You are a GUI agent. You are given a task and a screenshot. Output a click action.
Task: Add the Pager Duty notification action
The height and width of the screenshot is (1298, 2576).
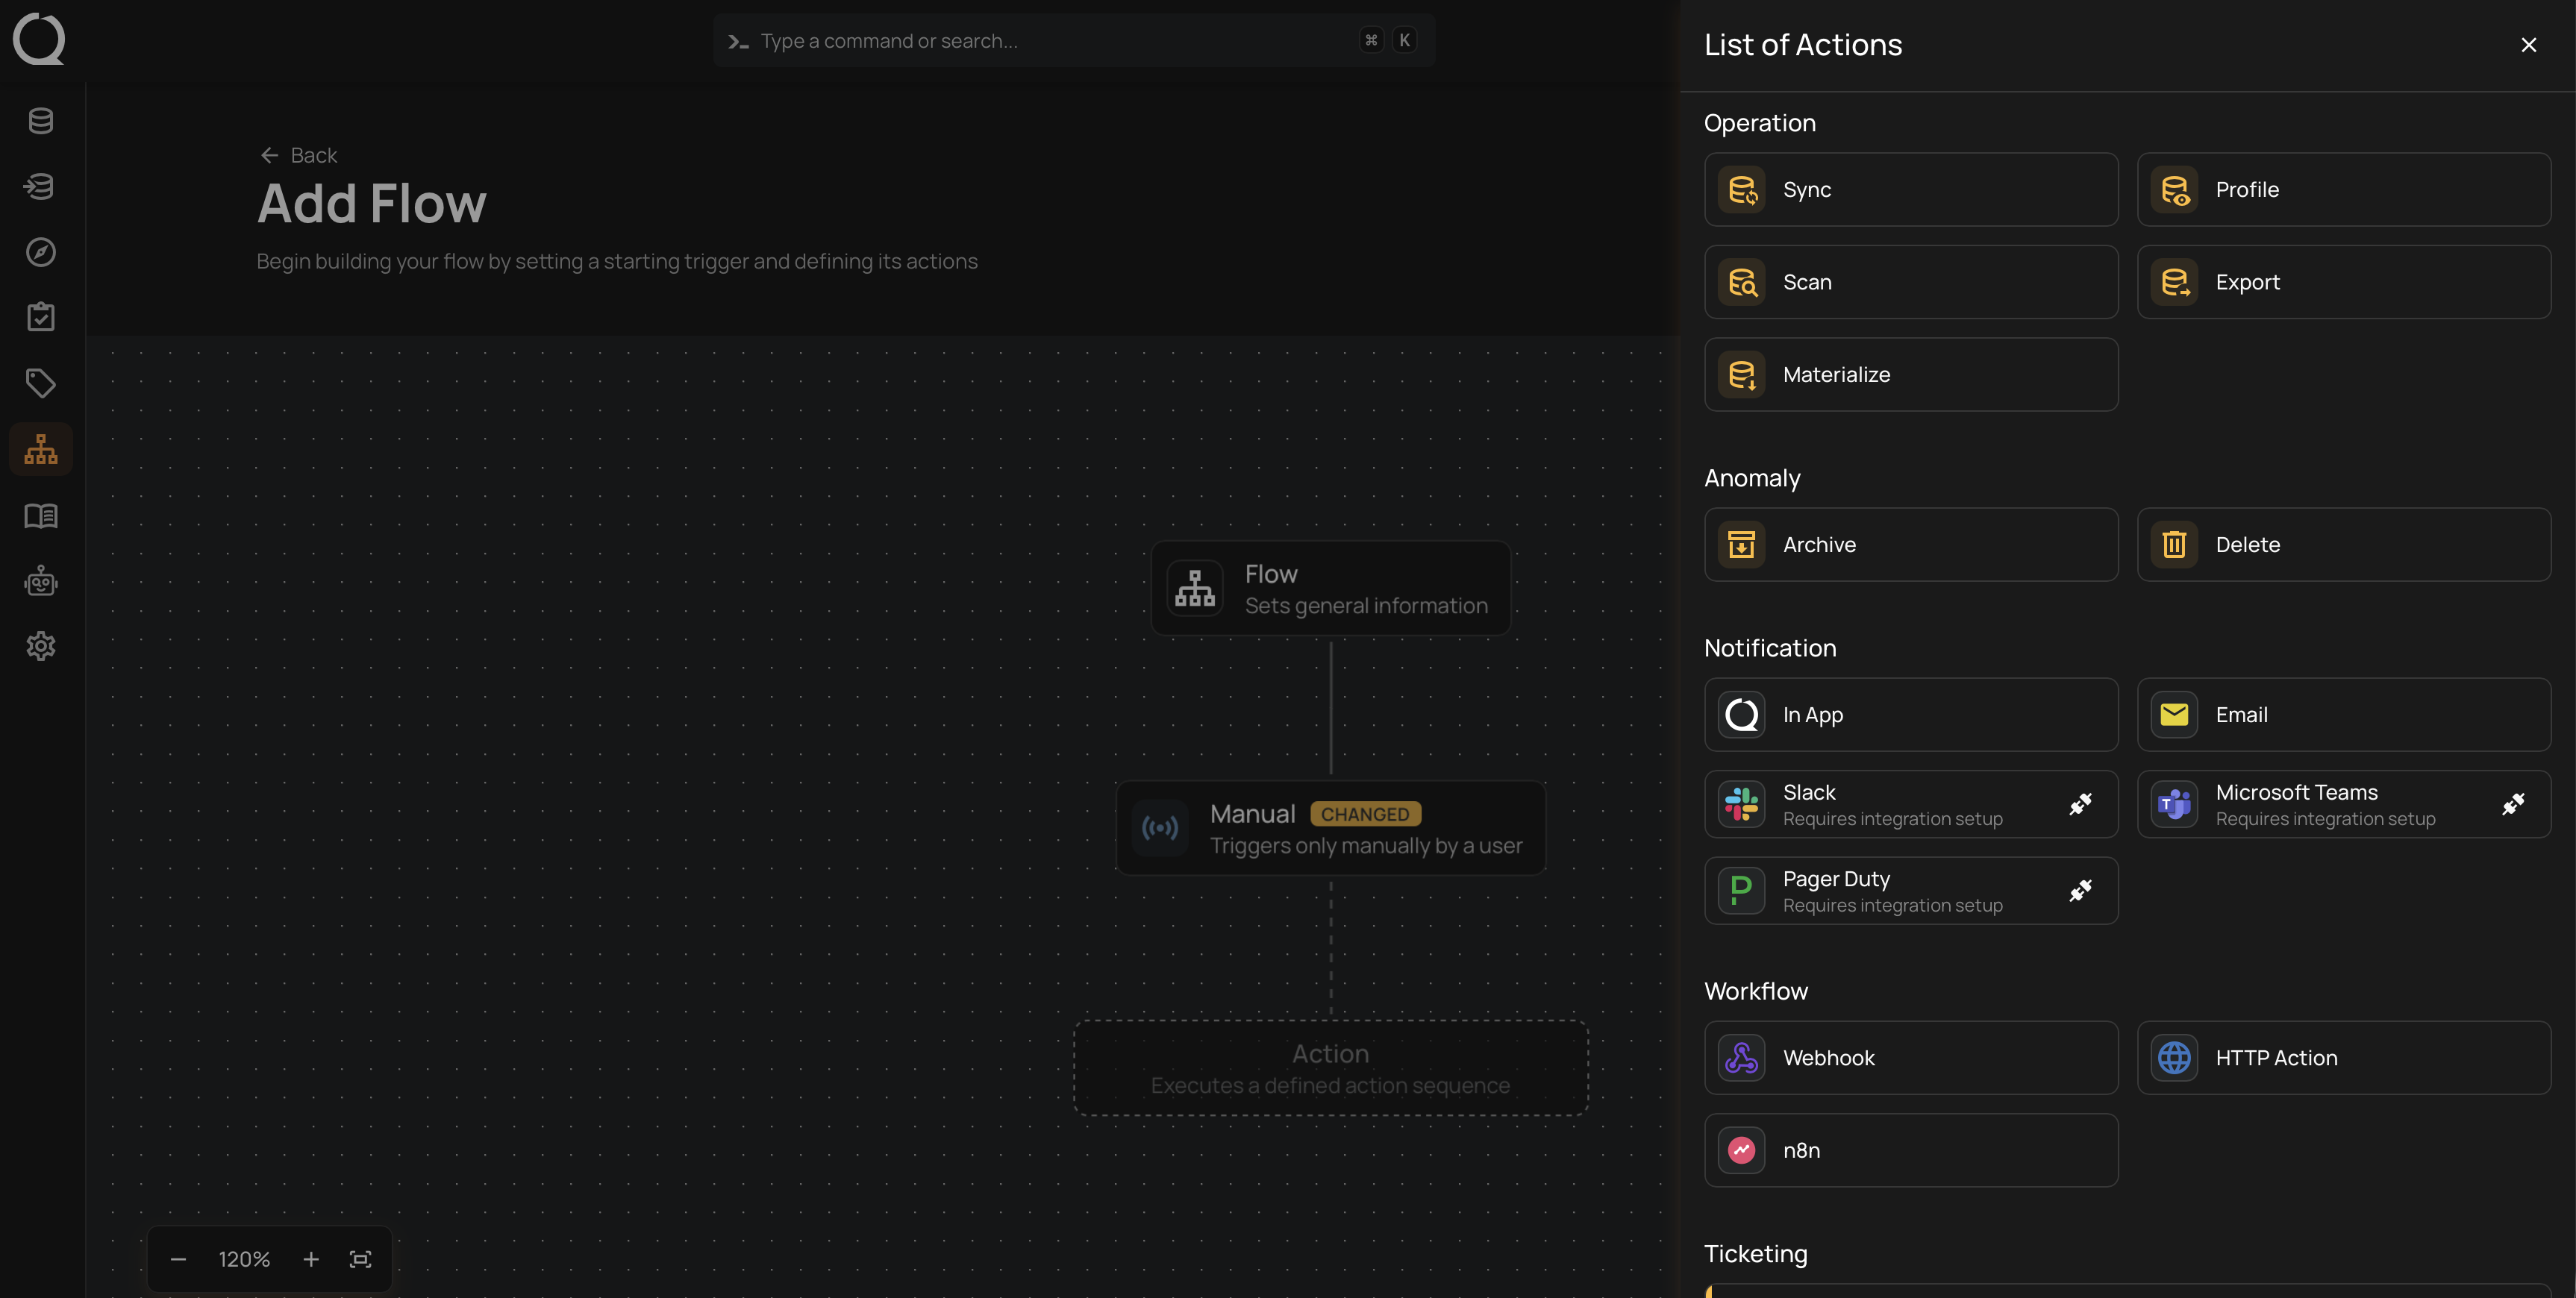pyautogui.click(x=1911, y=891)
